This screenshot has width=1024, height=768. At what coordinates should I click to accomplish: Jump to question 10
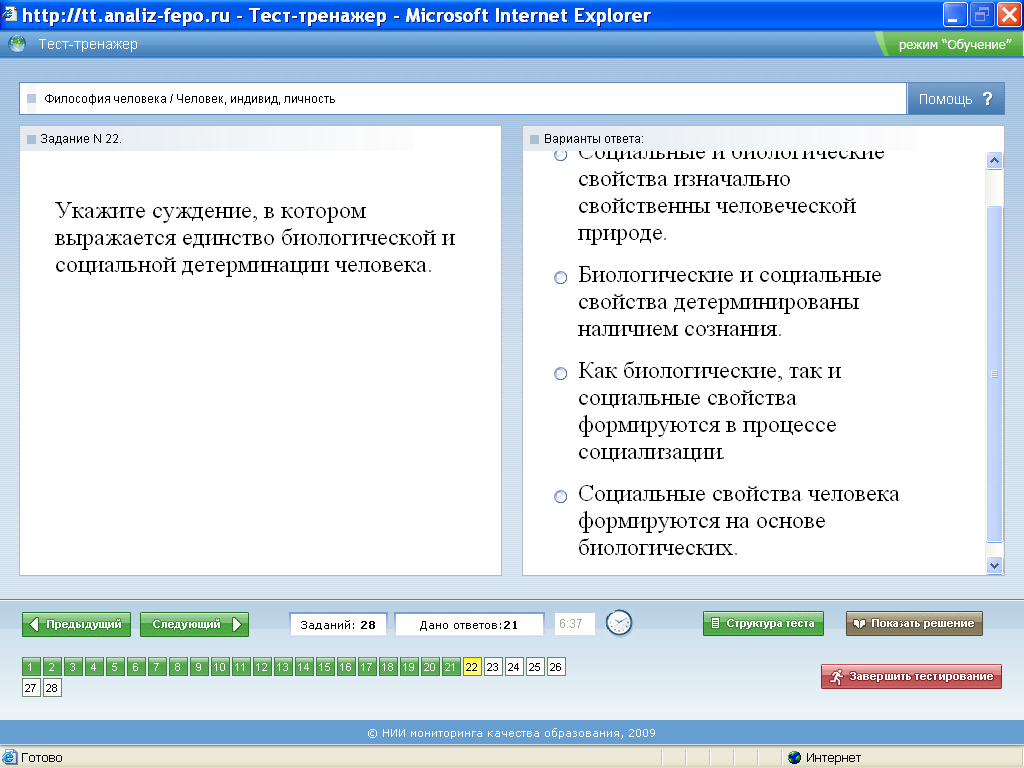pyautogui.click(x=219, y=667)
